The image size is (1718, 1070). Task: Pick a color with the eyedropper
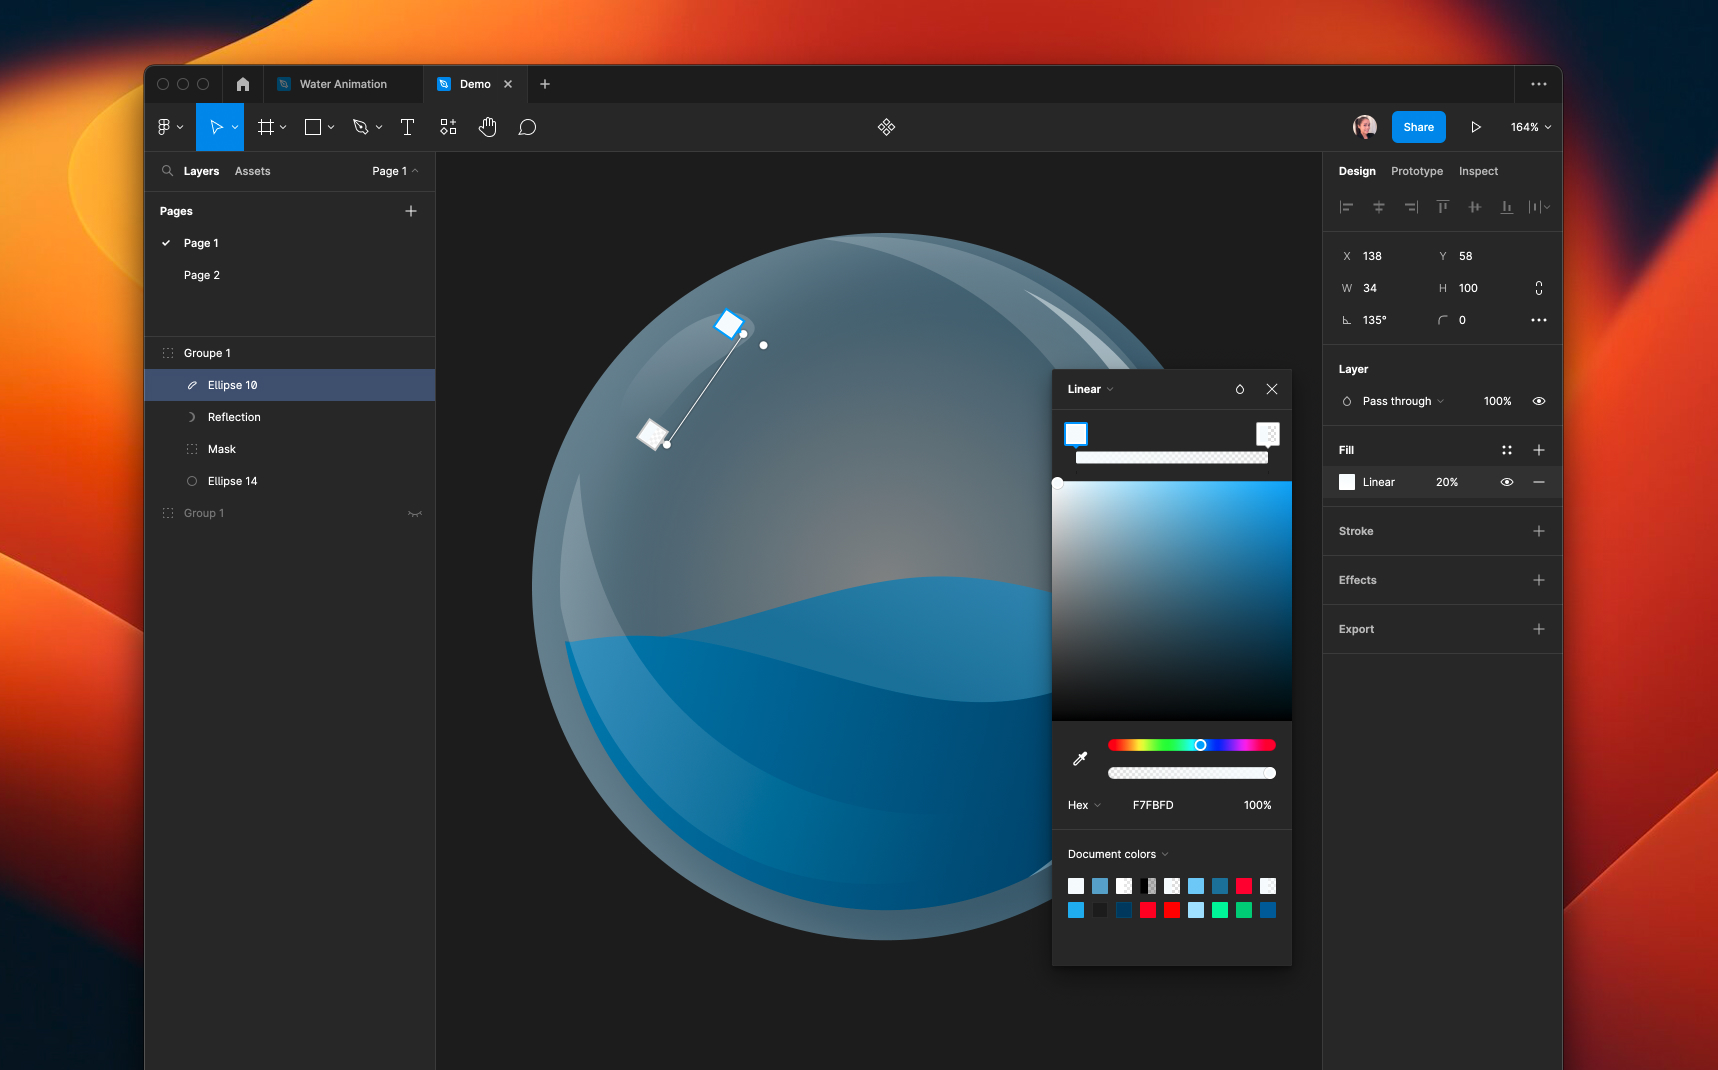(1080, 759)
